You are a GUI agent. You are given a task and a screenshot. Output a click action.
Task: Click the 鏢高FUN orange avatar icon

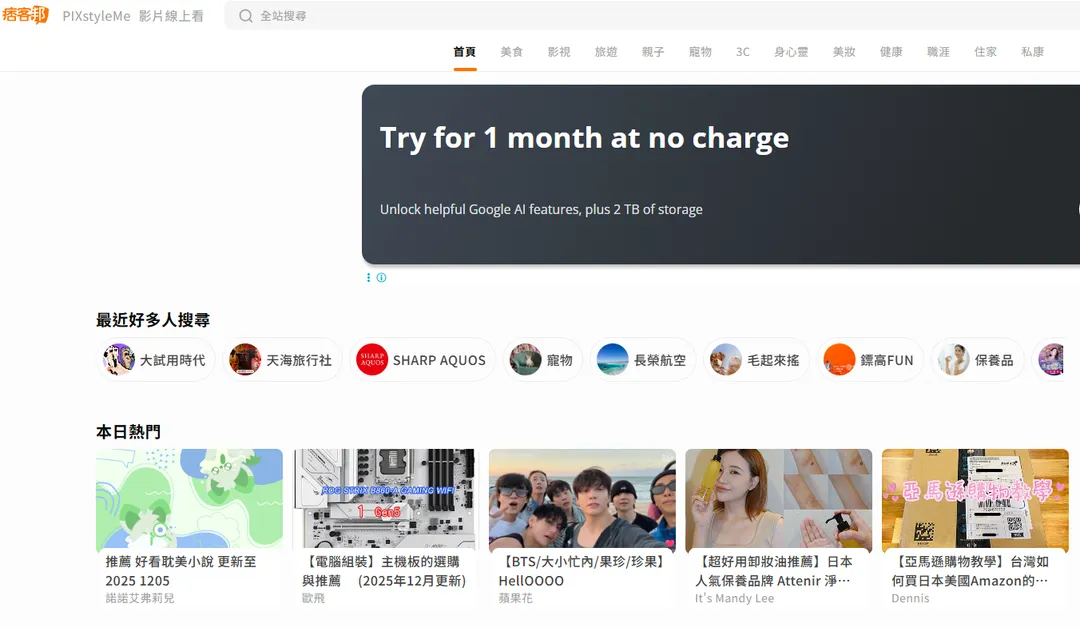pyautogui.click(x=840, y=360)
